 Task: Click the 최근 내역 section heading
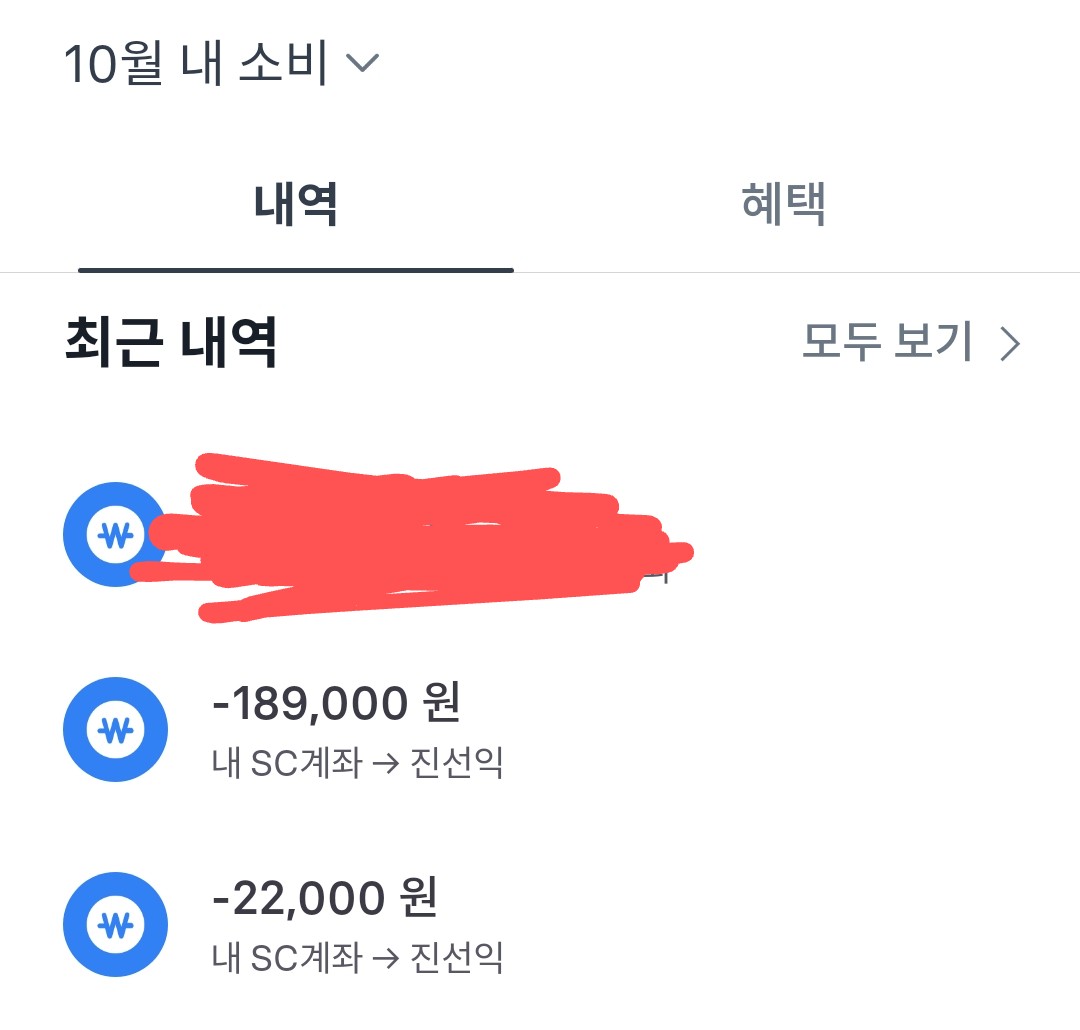click(x=171, y=342)
